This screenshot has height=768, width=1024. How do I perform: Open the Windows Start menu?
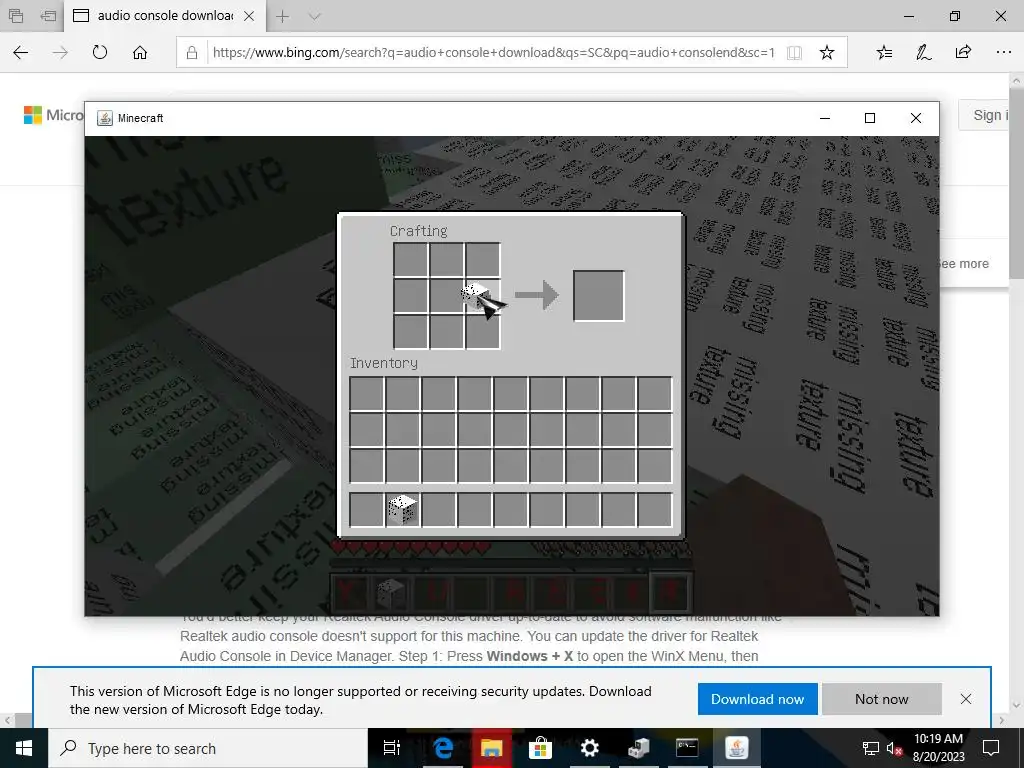pos(24,748)
